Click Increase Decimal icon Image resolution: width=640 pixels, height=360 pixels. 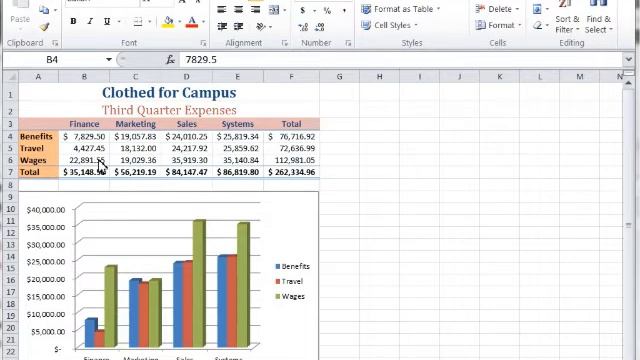303,27
